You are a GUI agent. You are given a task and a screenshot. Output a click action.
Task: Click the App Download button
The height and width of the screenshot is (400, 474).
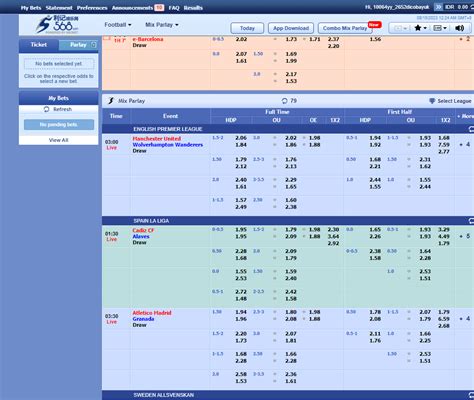click(291, 28)
